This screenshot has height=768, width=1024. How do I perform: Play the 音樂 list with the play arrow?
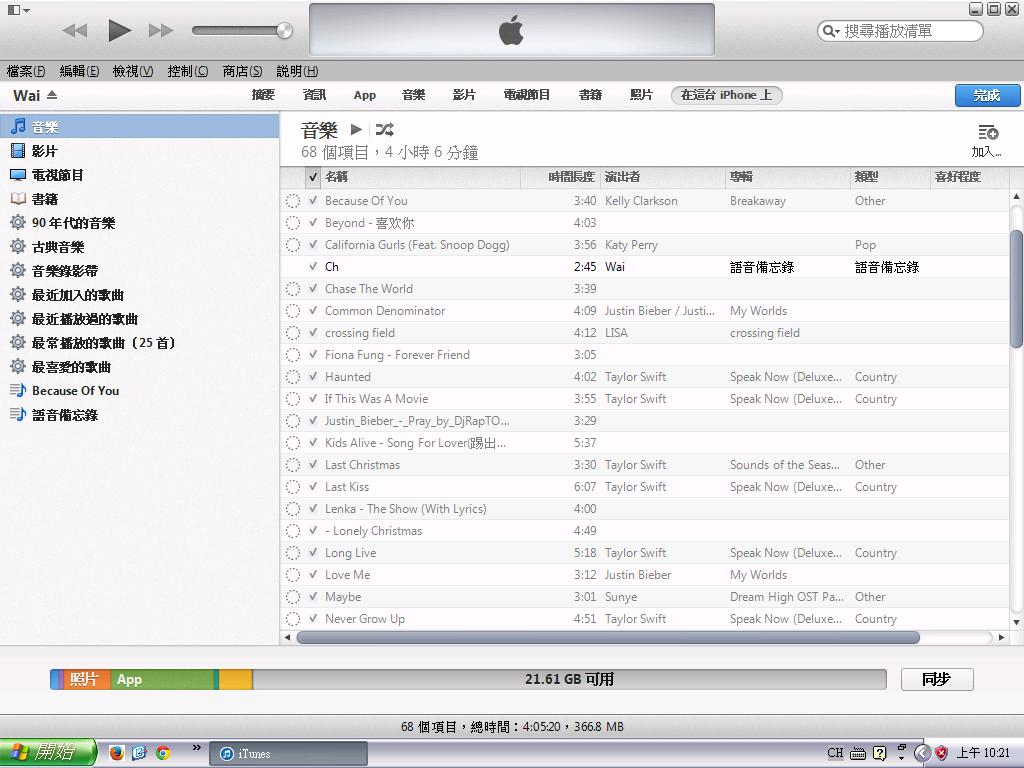(356, 129)
